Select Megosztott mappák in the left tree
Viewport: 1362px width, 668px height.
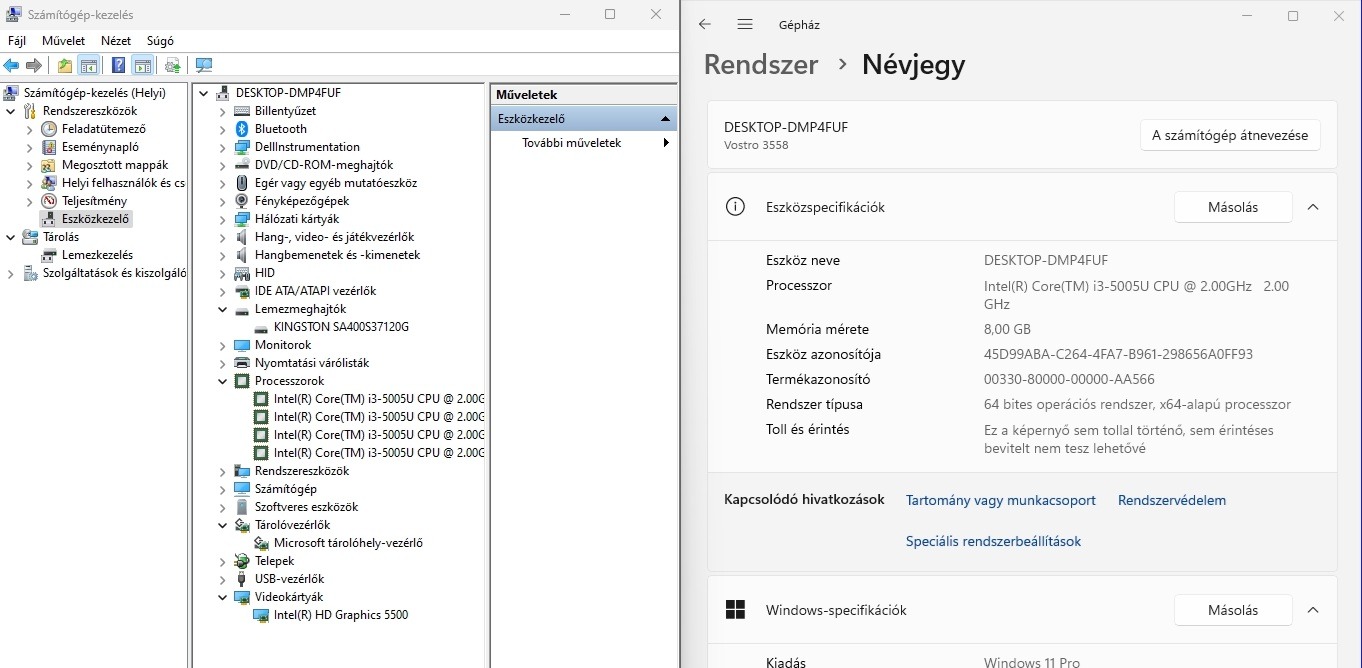click(115, 165)
